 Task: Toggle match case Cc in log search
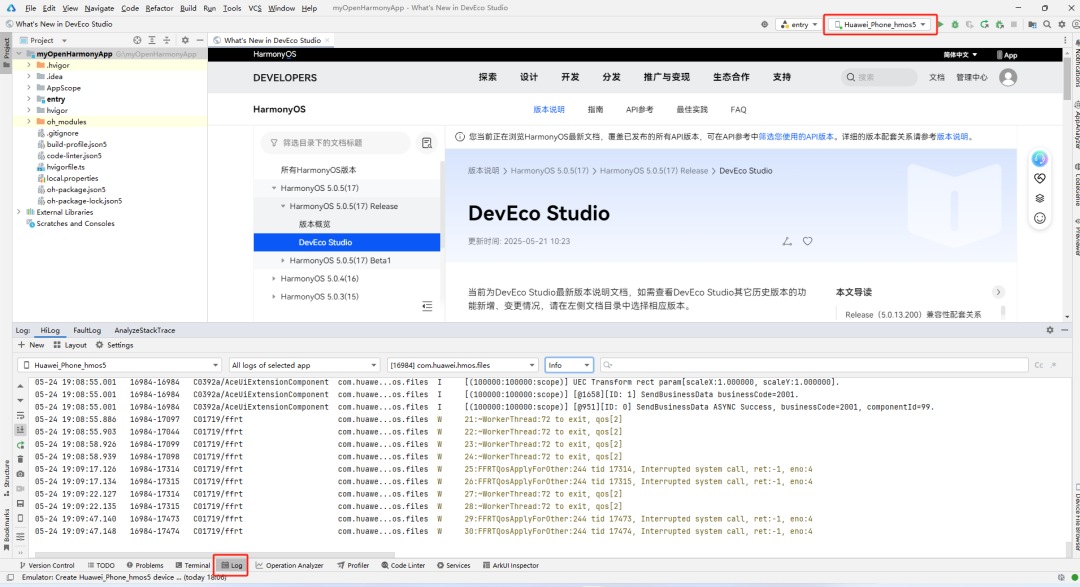pos(1039,365)
